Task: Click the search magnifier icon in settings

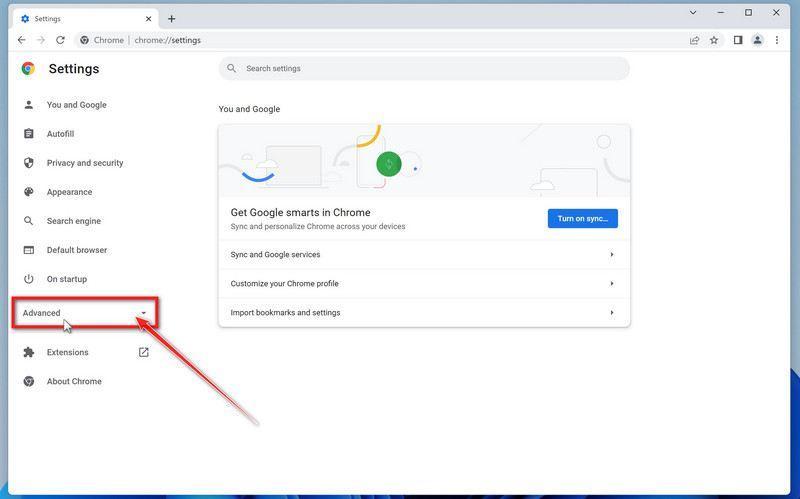Action: pyautogui.click(x=232, y=68)
